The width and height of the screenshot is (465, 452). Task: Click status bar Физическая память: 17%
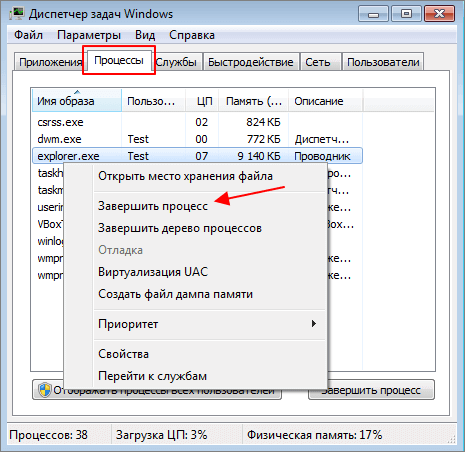pos(314,435)
